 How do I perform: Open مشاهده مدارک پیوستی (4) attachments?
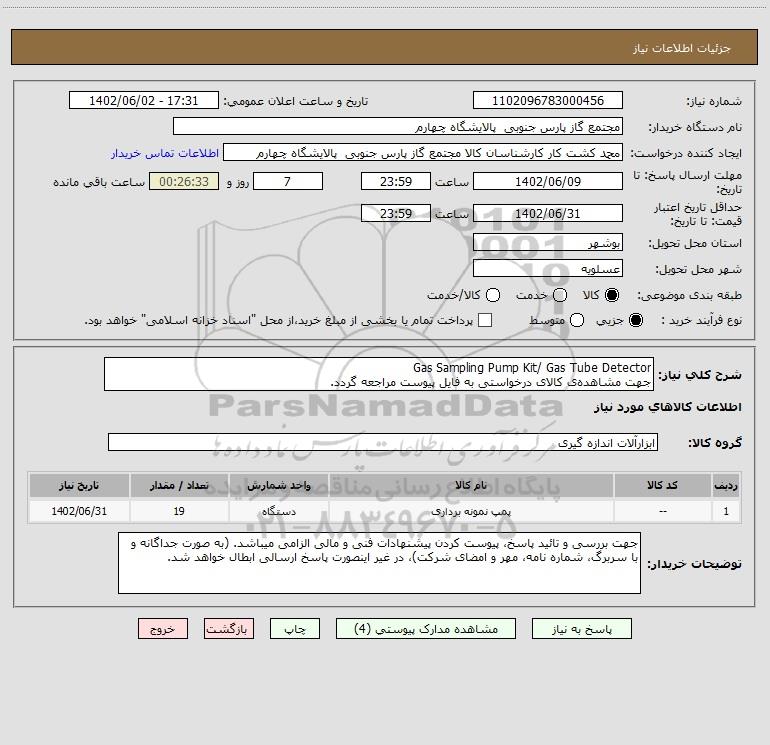[x=426, y=629]
